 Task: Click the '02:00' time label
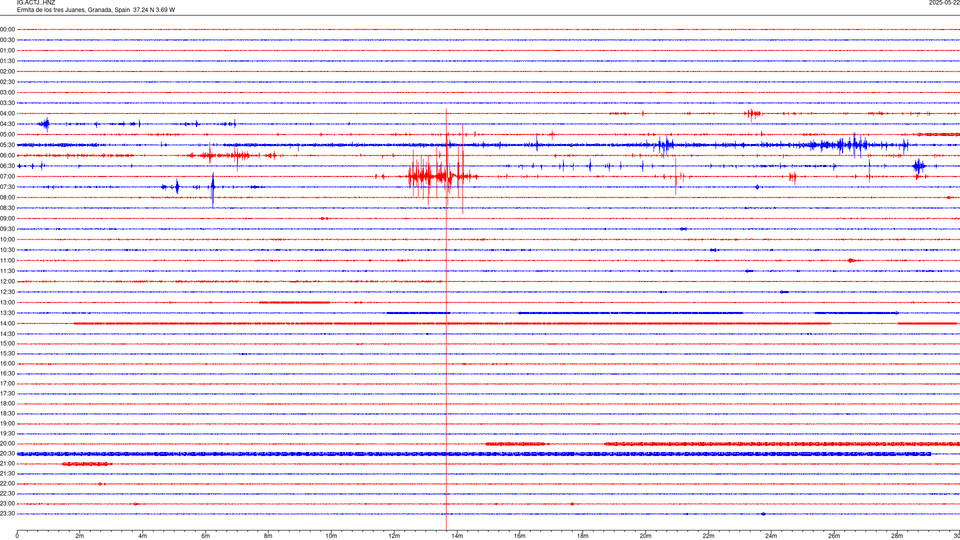7,71
